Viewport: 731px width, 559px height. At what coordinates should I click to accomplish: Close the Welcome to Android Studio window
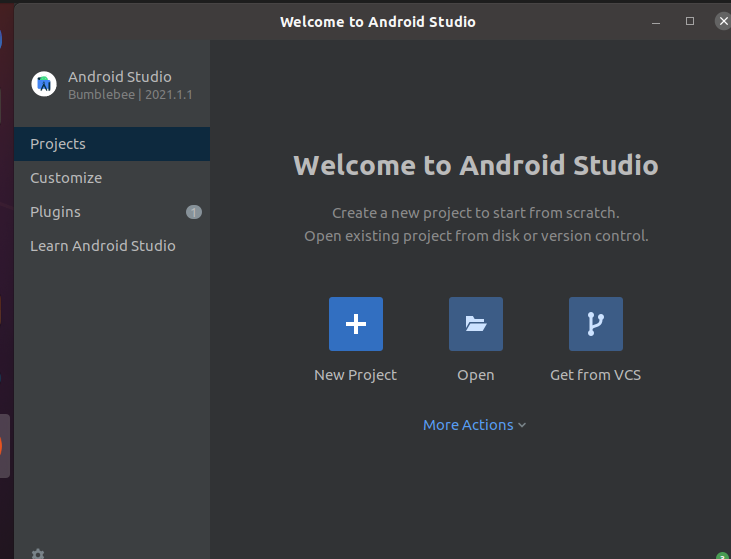723,21
